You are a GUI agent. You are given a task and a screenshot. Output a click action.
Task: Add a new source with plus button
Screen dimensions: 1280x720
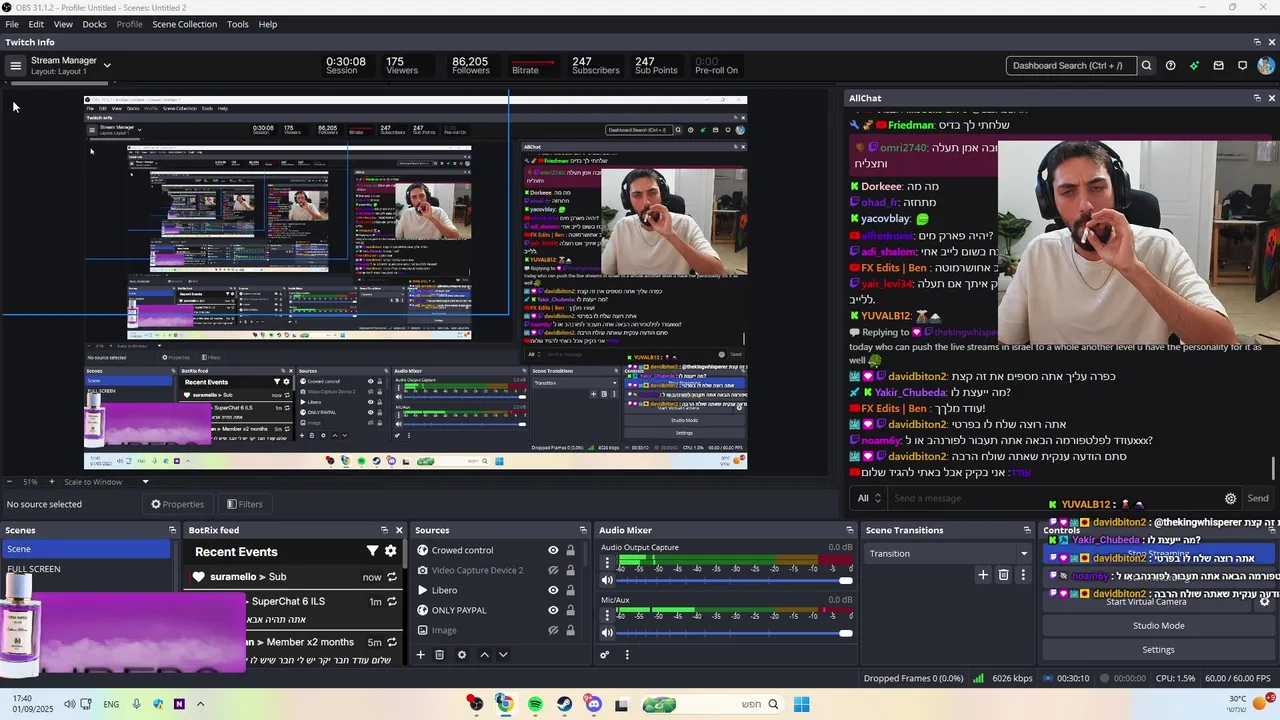(x=421, y=655)
